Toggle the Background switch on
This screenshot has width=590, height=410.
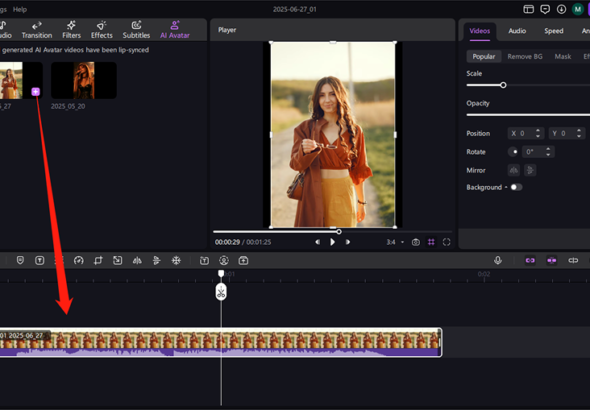pyautogui.click(x=516, y=187)
